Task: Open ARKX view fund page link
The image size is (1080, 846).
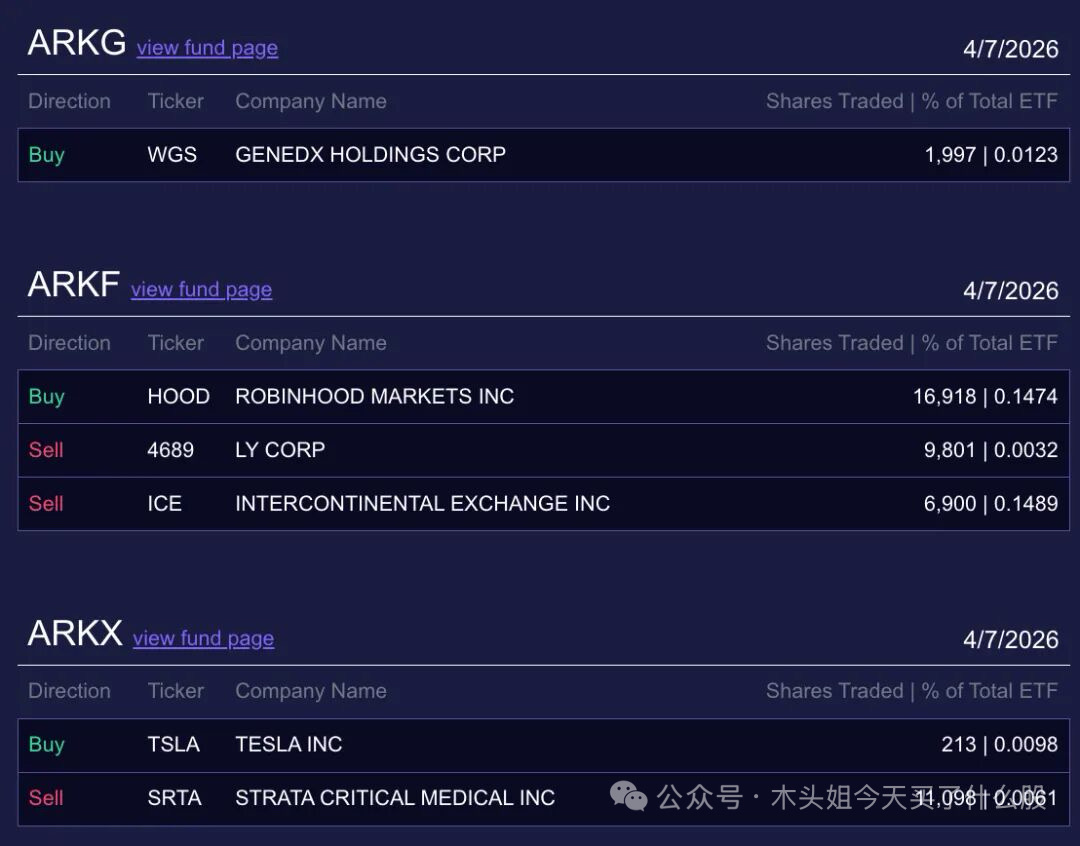Action: (x=203, y=639)
